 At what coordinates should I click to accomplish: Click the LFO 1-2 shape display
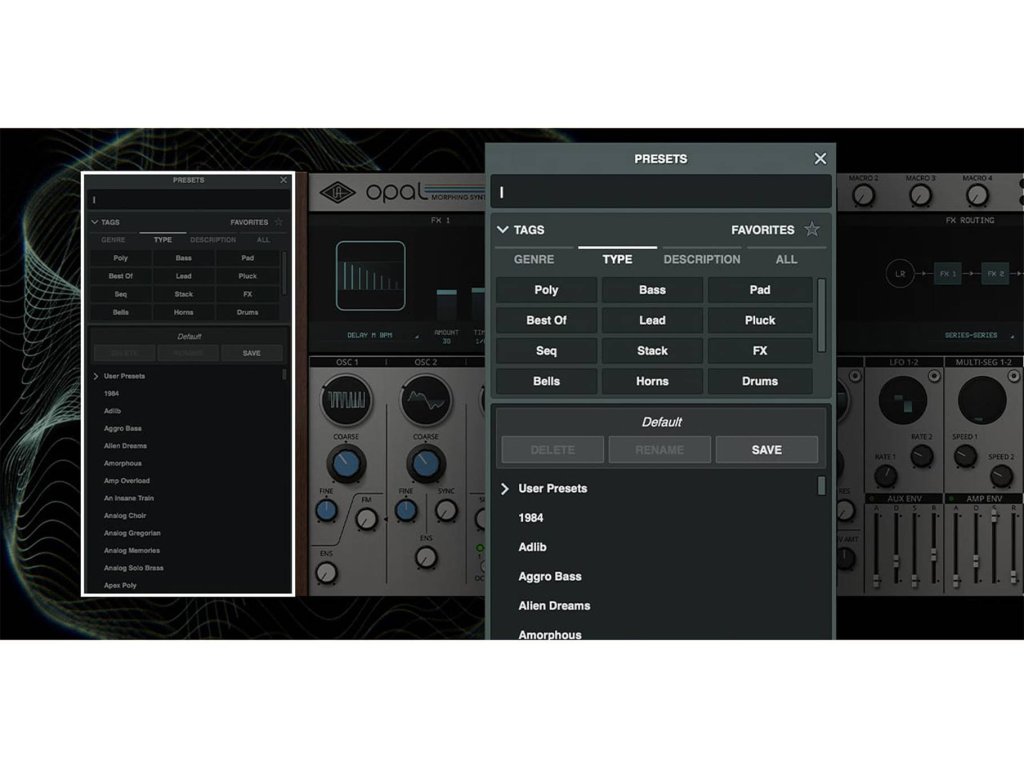903,400
